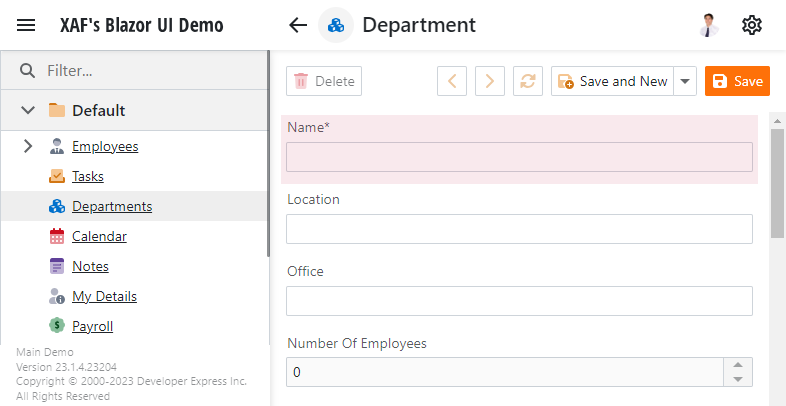Click the Tasks checkbox icon
This screenshot has width=786, height=406.
57,176
